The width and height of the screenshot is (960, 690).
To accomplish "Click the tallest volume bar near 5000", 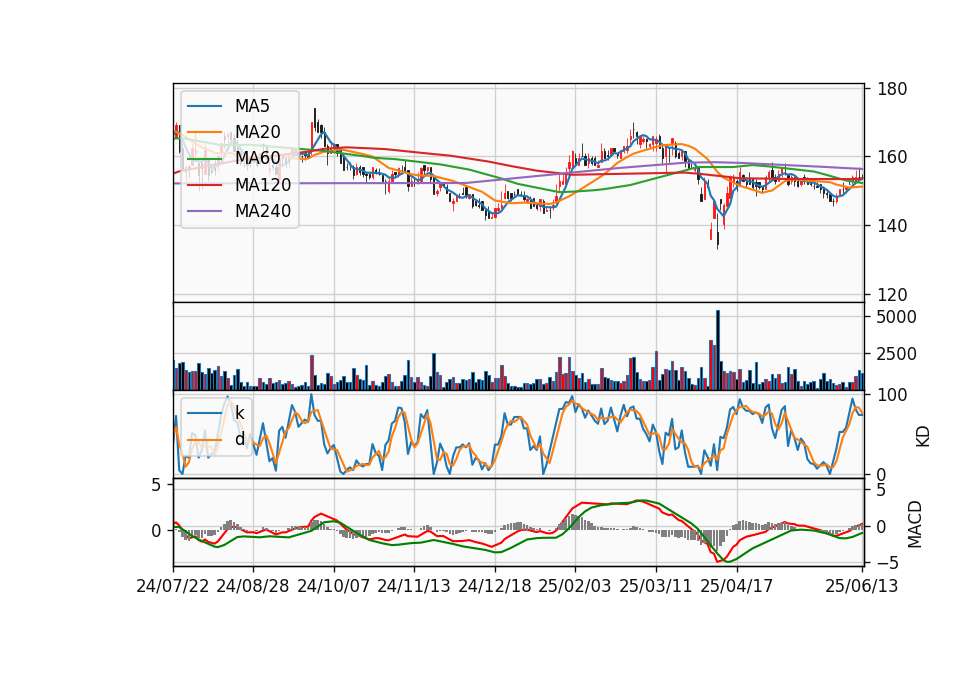I will click(718, 350).
